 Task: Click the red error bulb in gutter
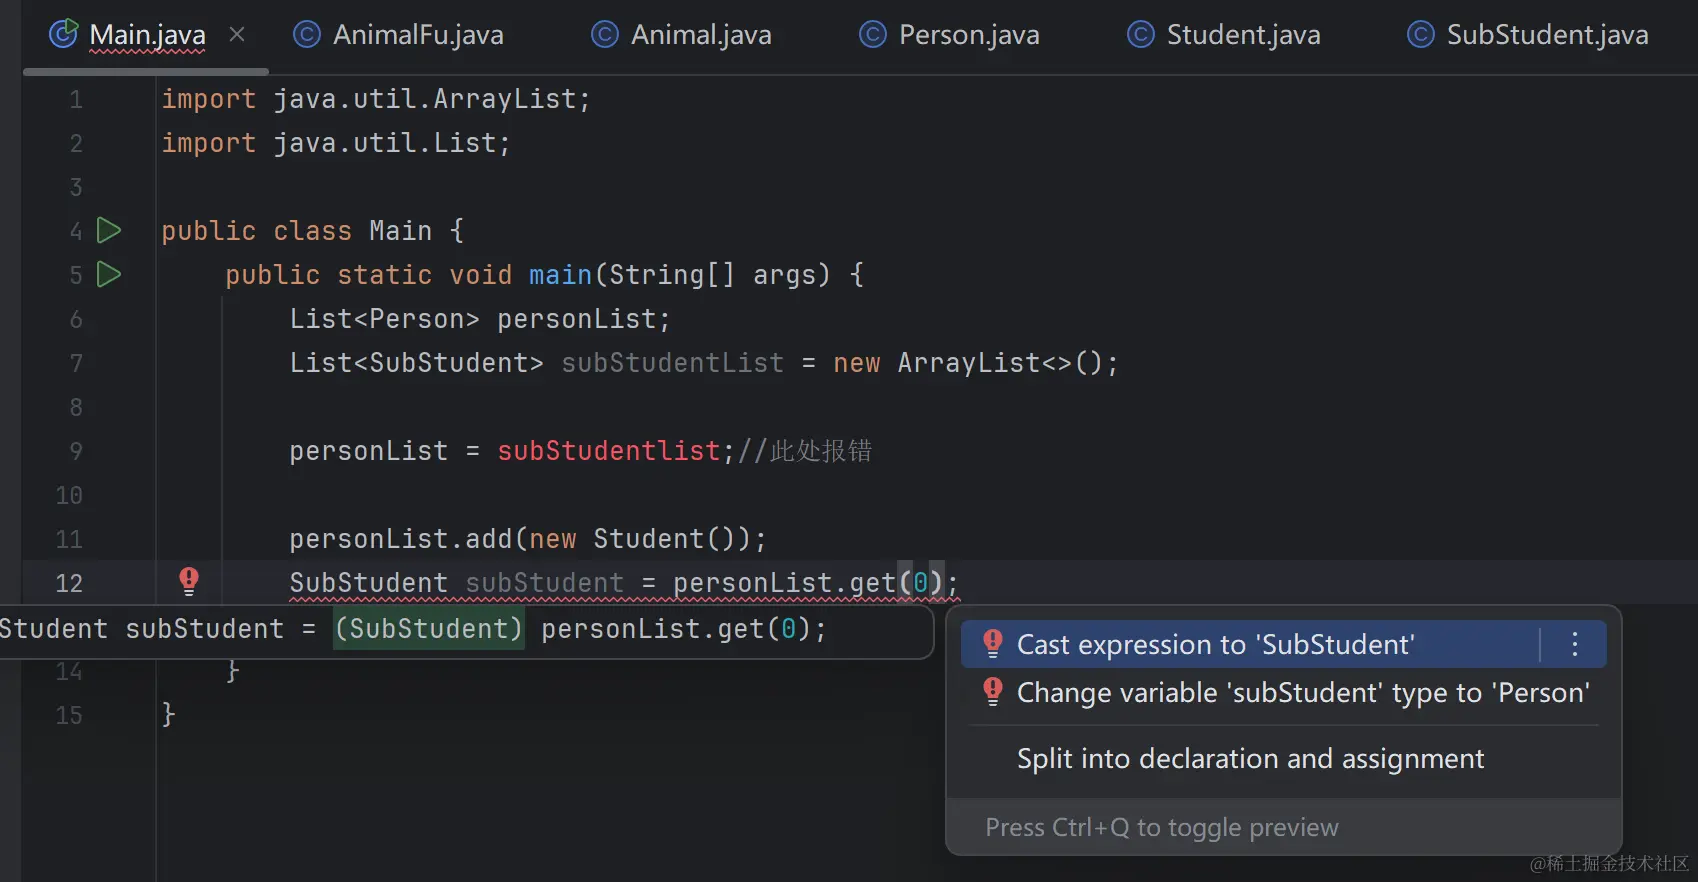coord(188,580)
